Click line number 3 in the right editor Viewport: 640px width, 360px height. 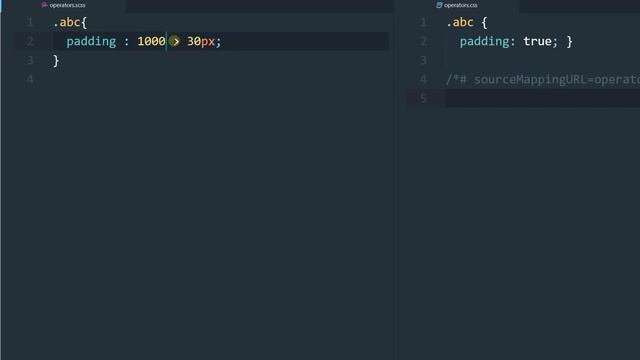pos(423,60)
